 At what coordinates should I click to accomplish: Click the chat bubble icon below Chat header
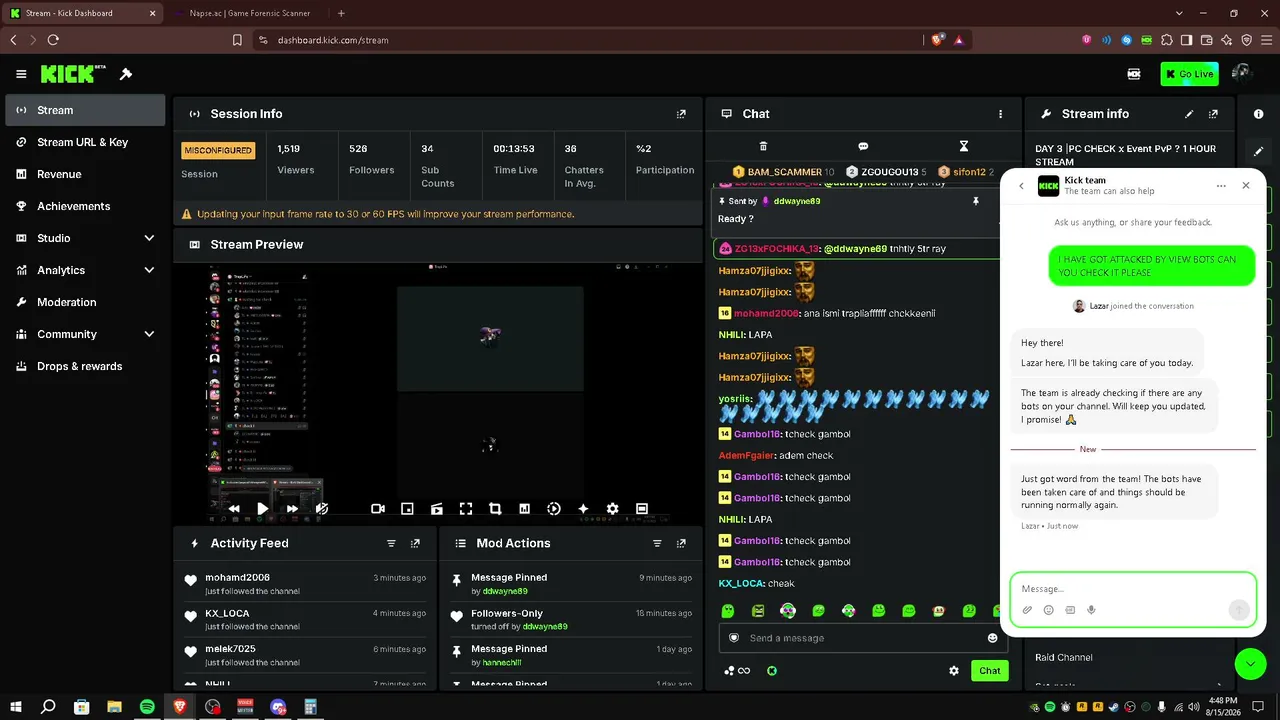[863, 146]
